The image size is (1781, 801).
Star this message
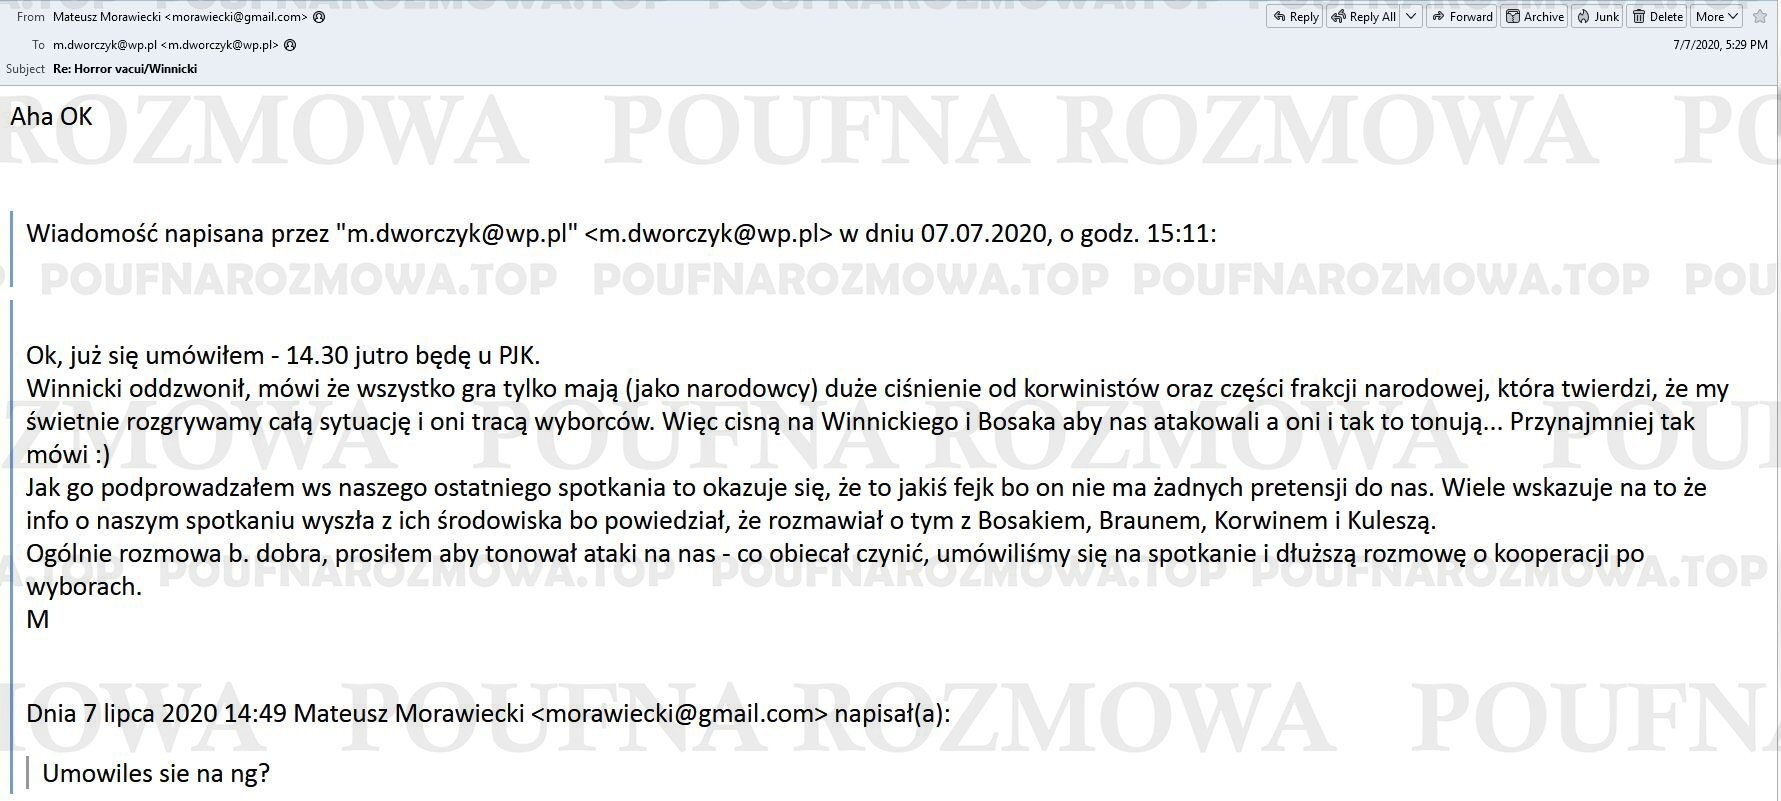click(1759, 16)
